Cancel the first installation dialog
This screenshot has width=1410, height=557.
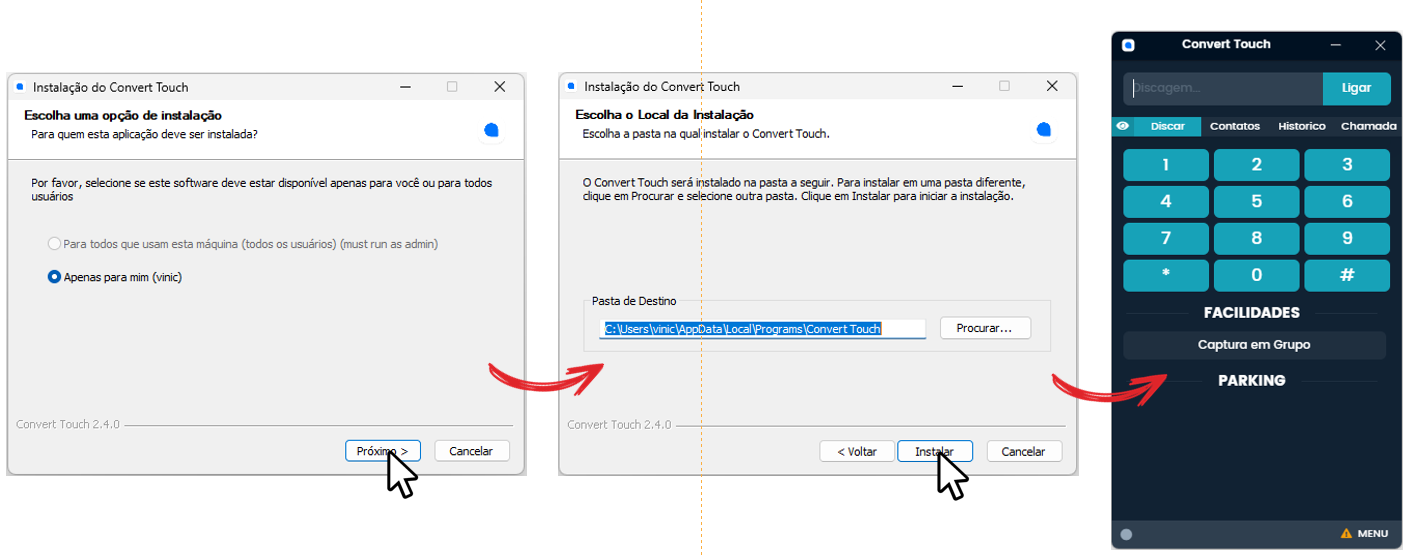click(471, 451)
